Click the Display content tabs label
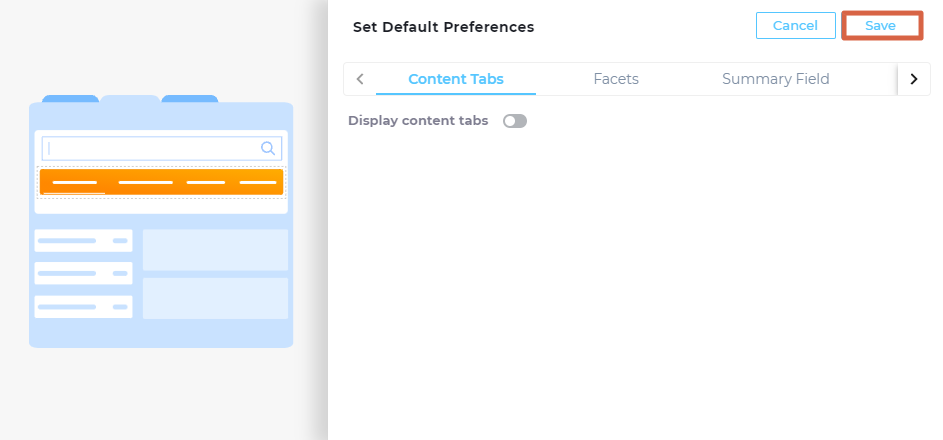This screenshot has height=440, width=943. point(418,121)
